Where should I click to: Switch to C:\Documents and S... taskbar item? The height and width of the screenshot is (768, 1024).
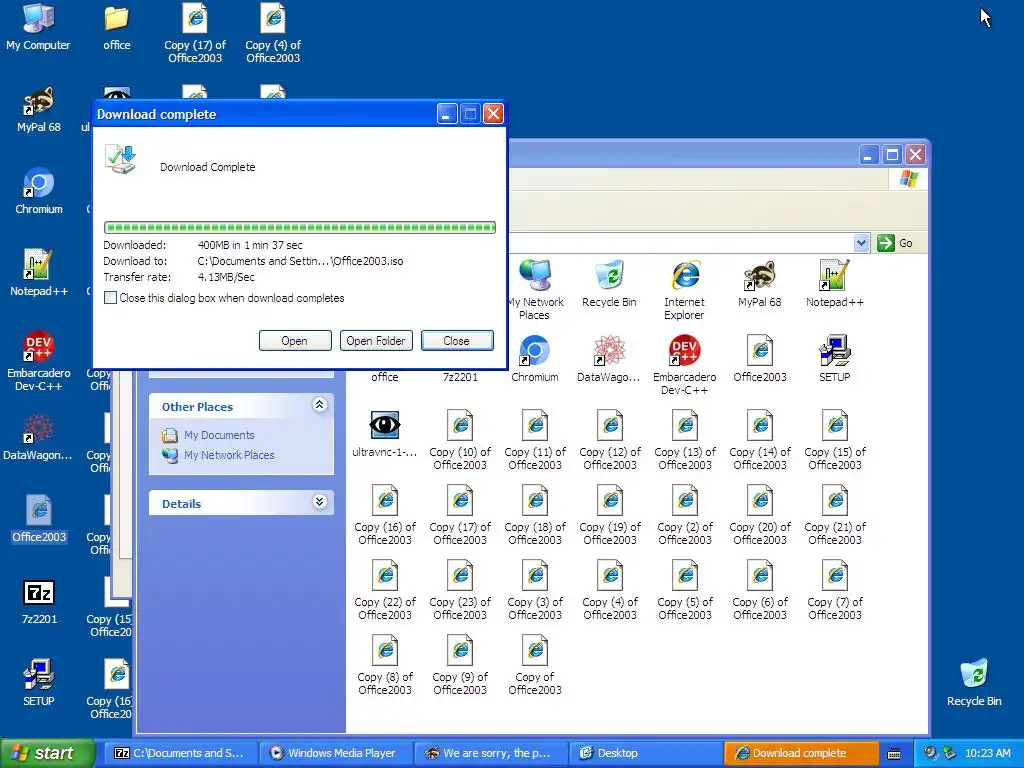click(181, 753)
